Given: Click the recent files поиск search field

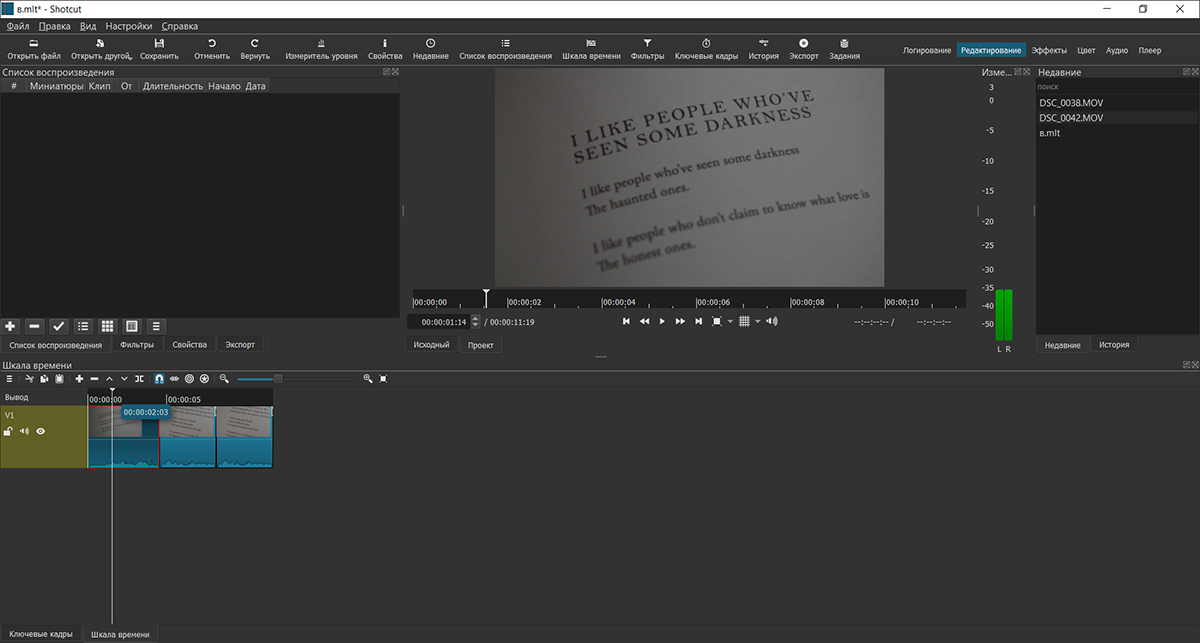Looking at the screenshot, I should click(1117, 87).
